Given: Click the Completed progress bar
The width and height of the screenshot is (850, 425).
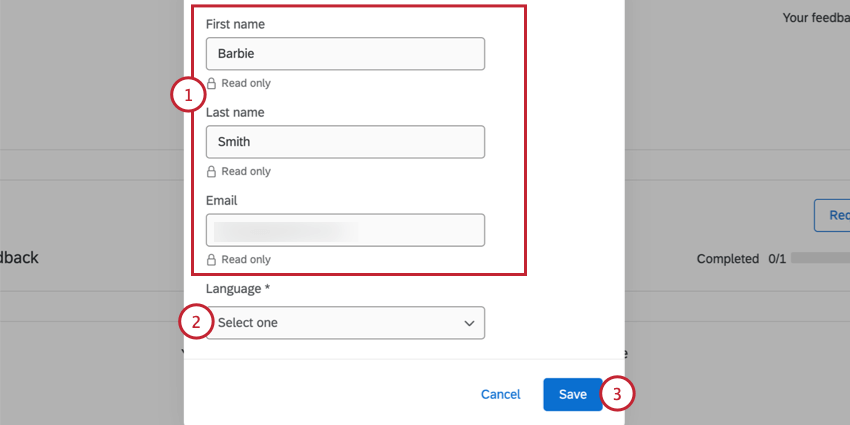Looking at the screenshot, I should tap(822, 259).
